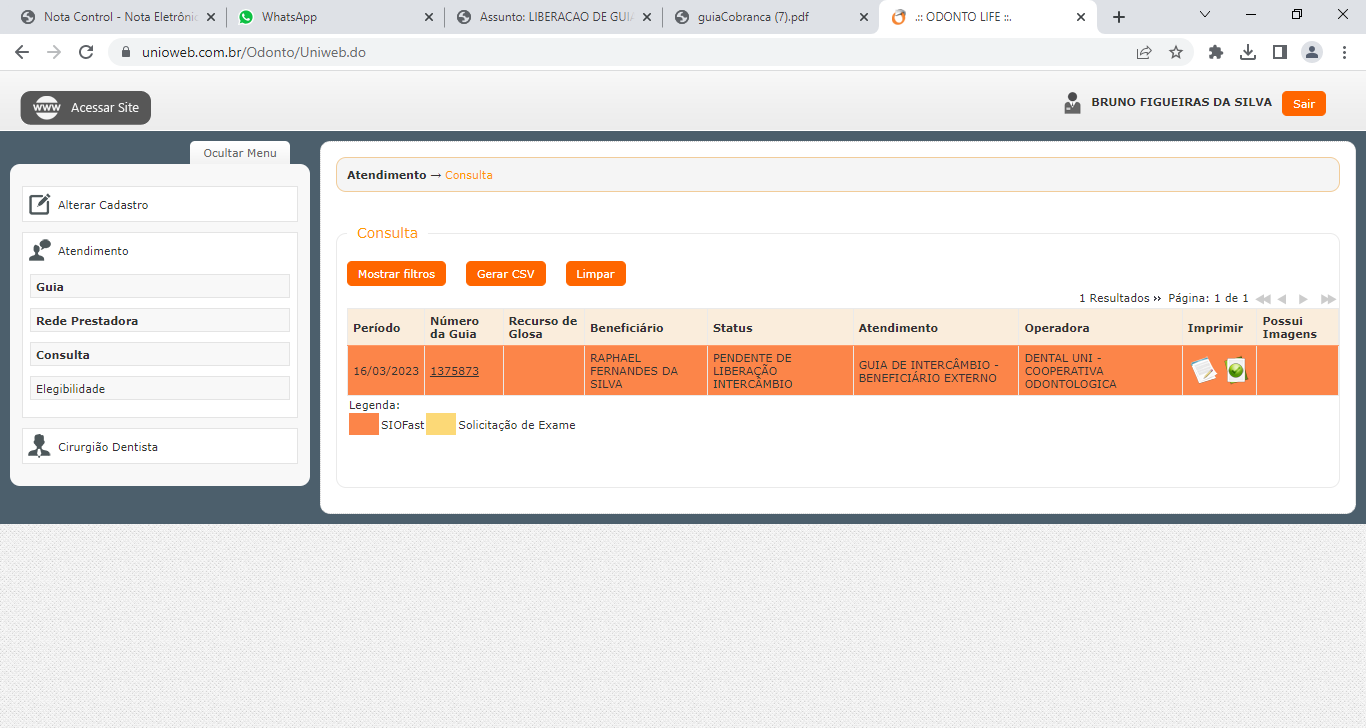Open the Chrome side panel
1366x728 pixels.
click(1280, 52)
